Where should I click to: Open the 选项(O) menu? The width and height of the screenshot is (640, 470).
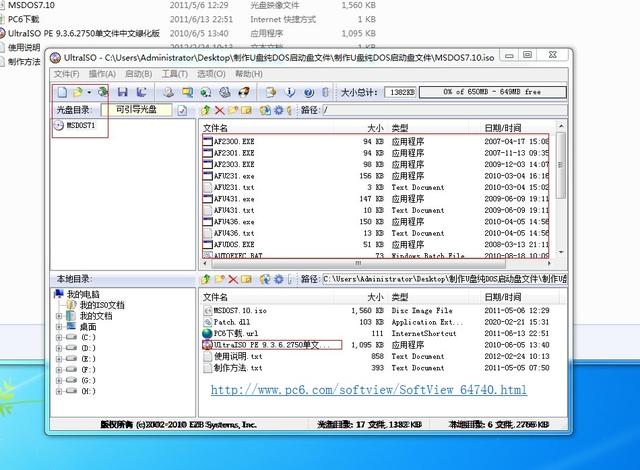click(211, 74)
